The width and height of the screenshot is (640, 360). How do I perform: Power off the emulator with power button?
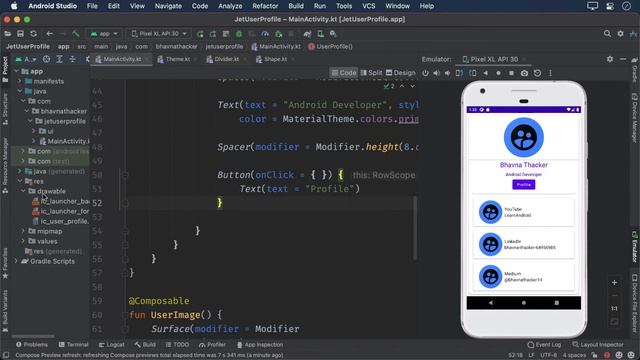click(x=425, y=73)
